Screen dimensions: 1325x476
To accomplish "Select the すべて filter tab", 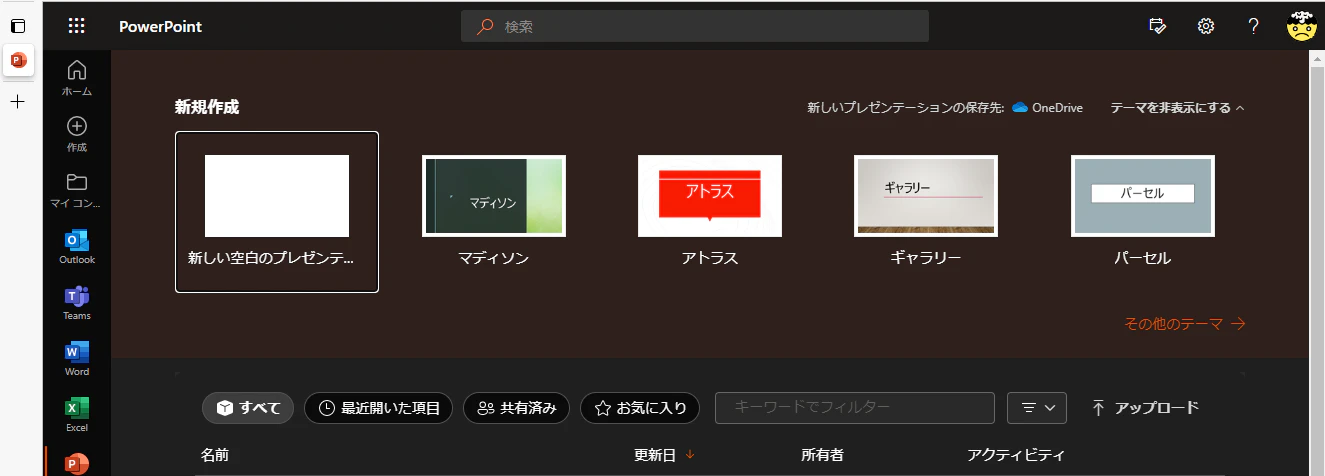I will [x=248, y=407].
